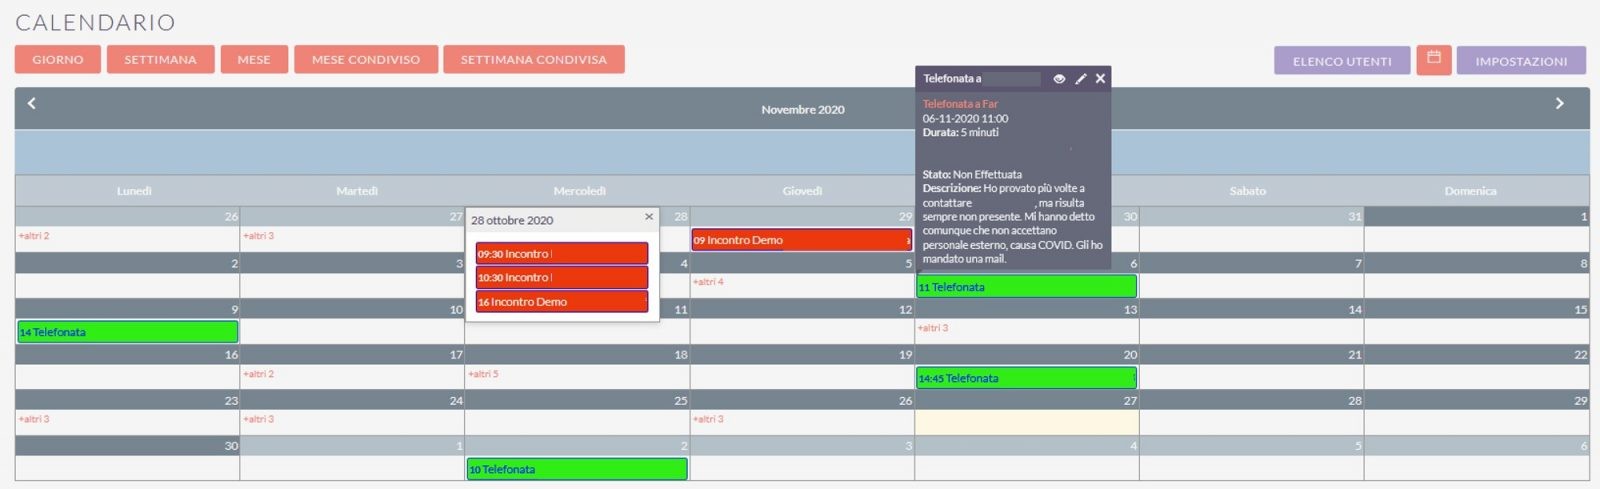Click the 'Mercoledì' column header
The width and height of the screenshot is (1600, 489).
(x=580, y=191)
